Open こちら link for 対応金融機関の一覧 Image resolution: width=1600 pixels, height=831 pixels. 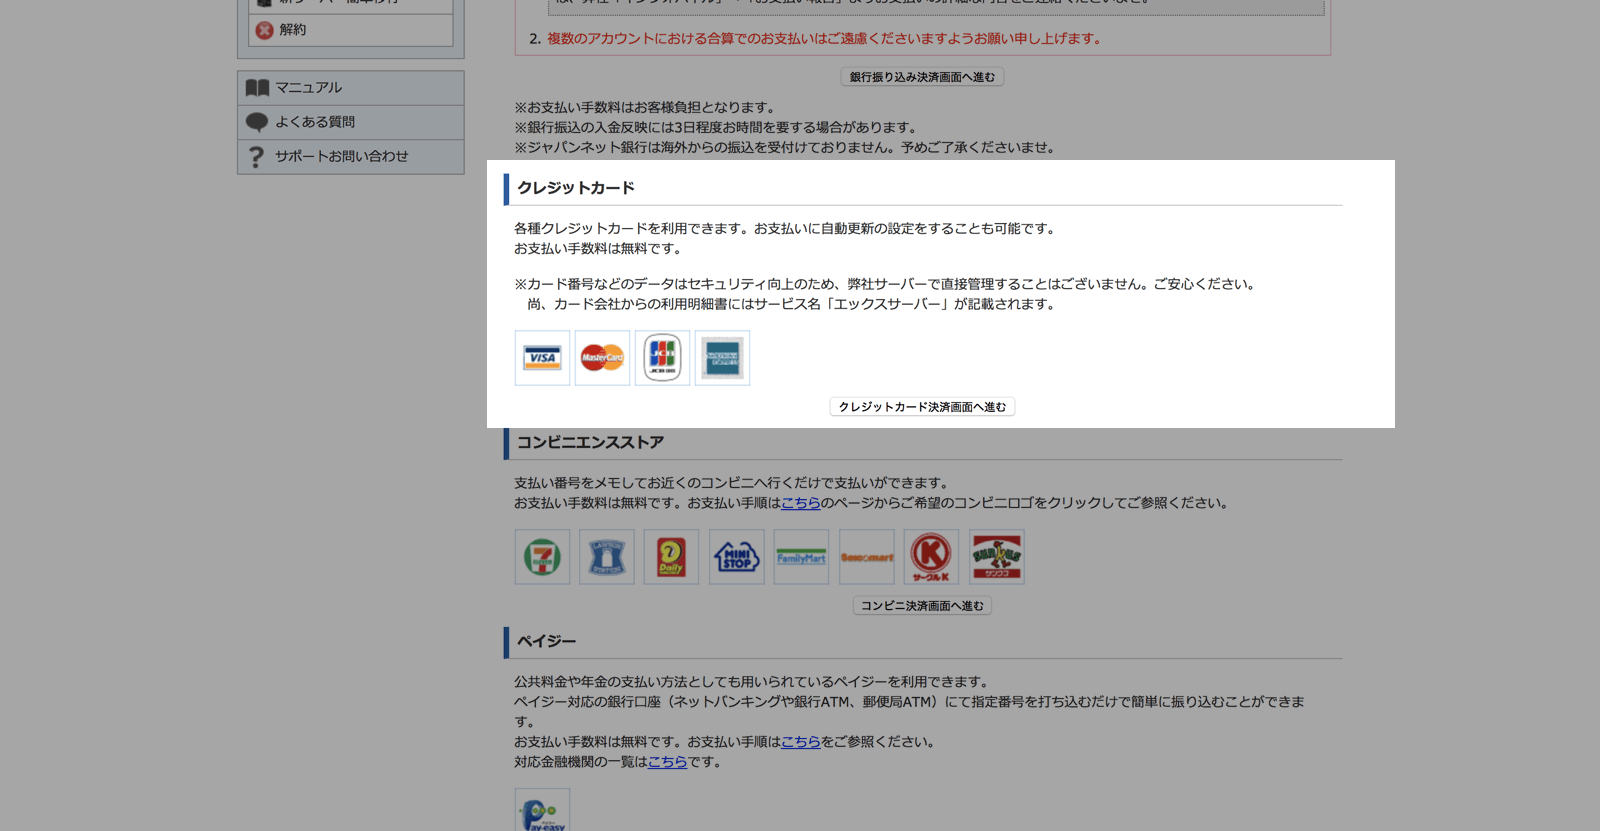[x=668, y=762]
